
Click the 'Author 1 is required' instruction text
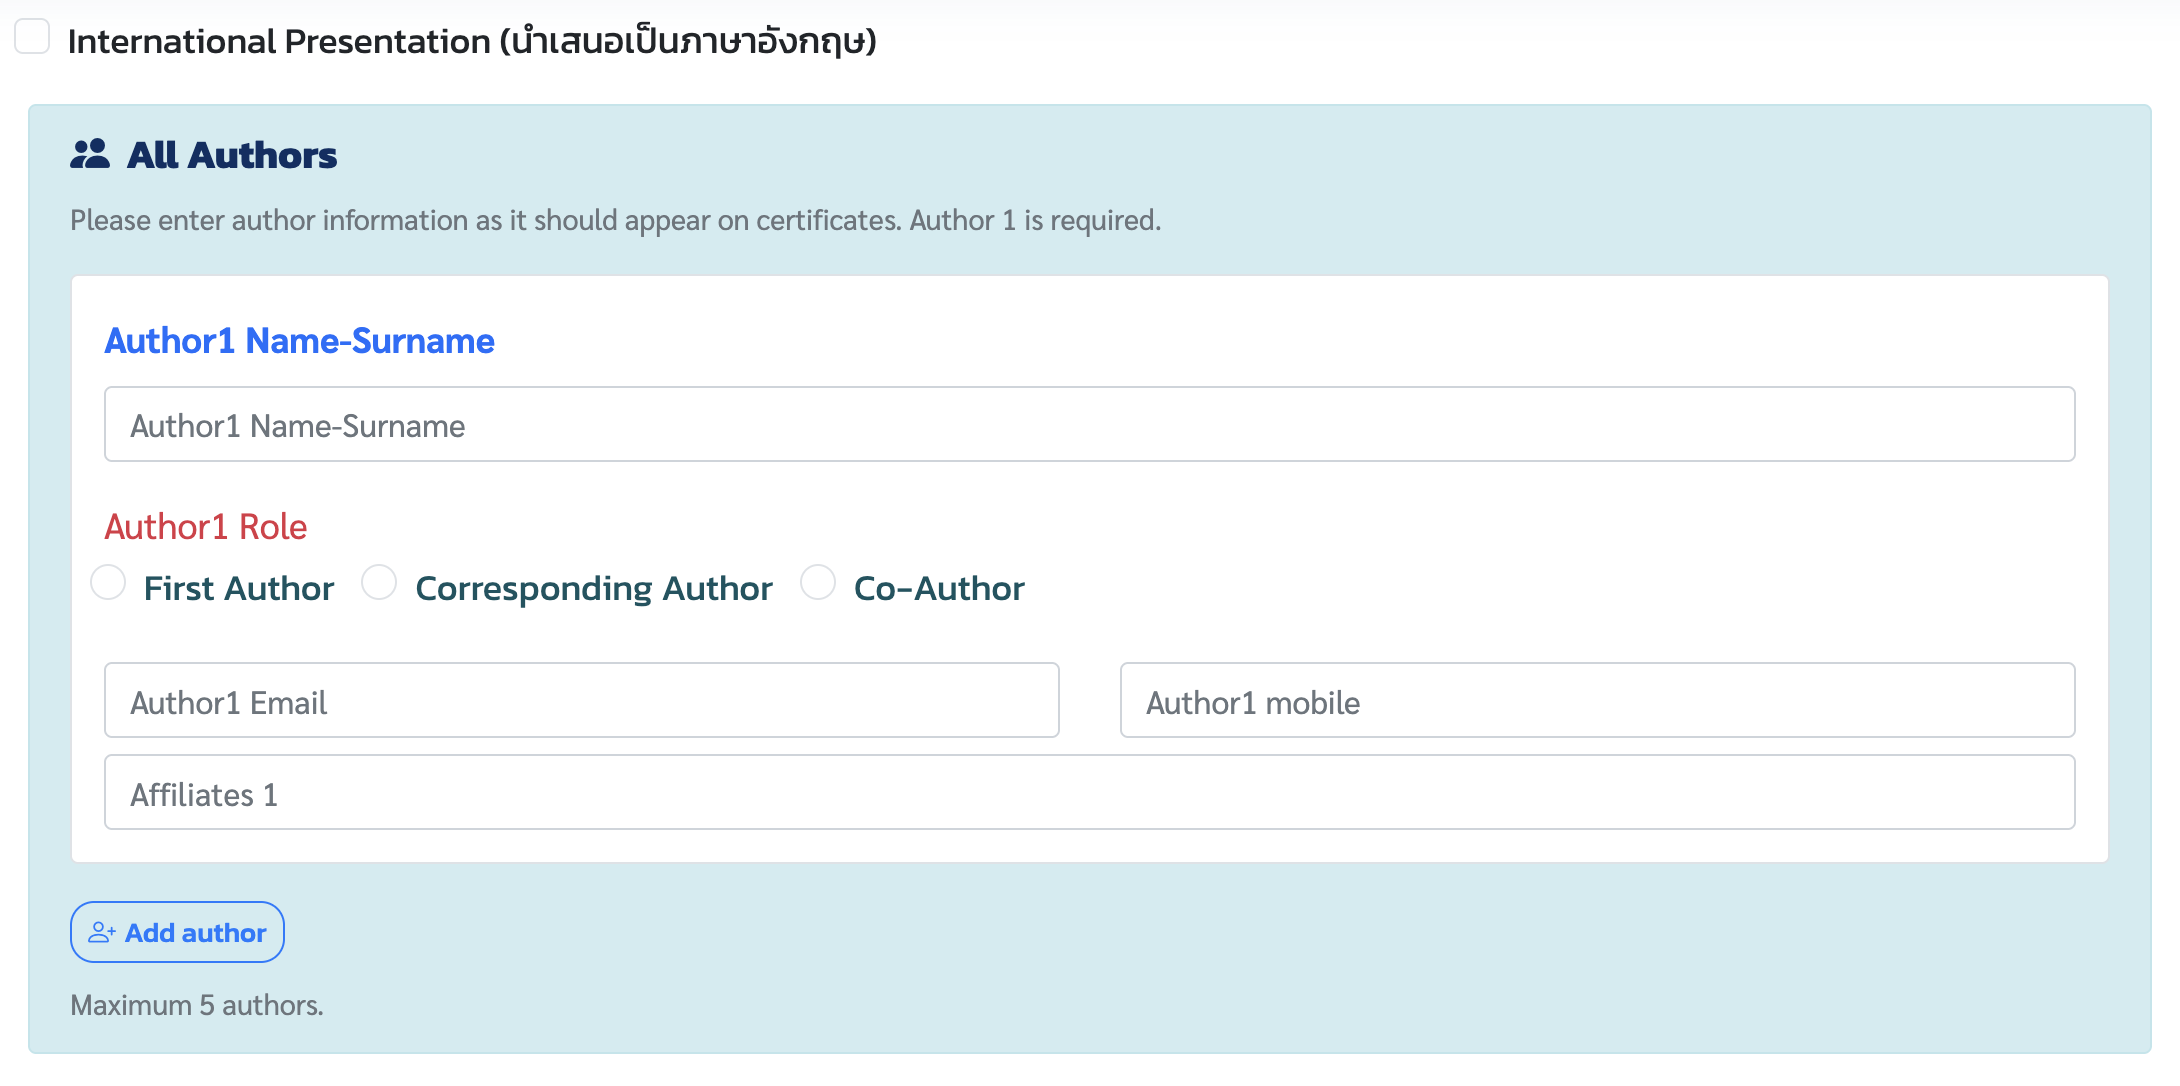click(x=1035, y=220)
